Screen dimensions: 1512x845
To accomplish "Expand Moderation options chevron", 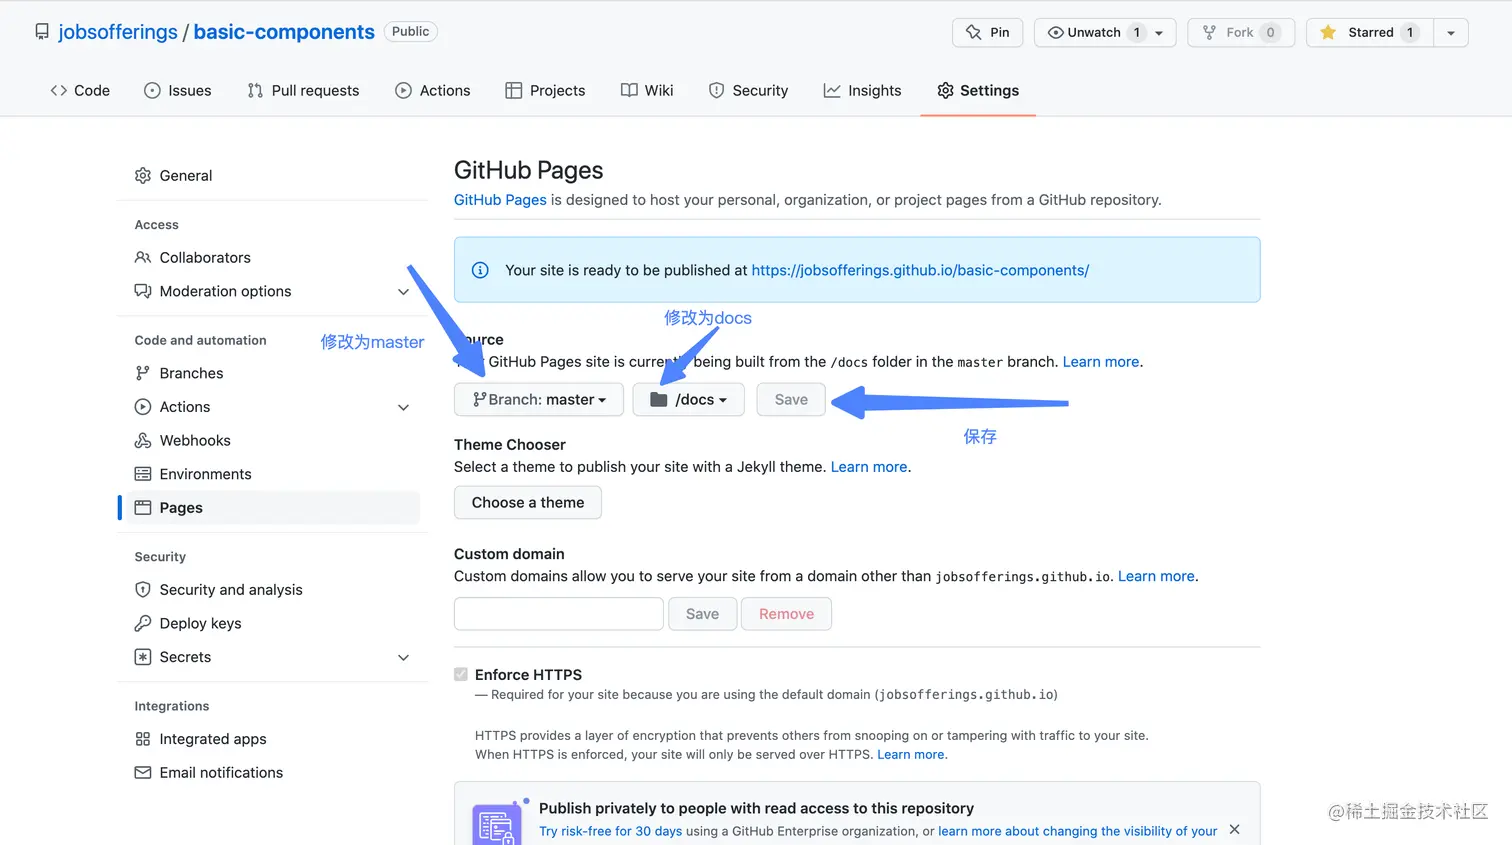I will click(x=403, y=292).
